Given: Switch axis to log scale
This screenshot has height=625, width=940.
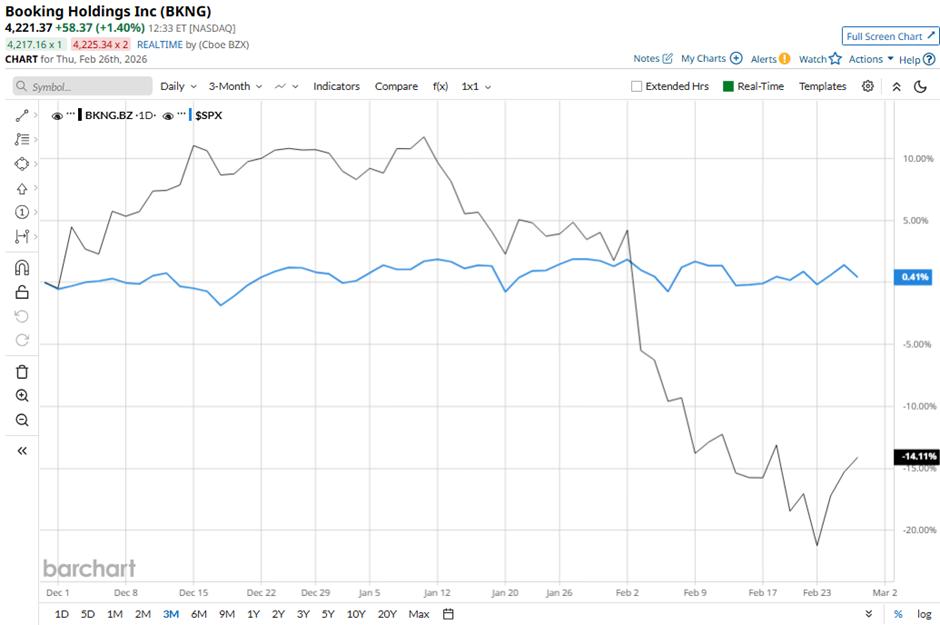Looking at the screenshot, I should pos(924,614).
